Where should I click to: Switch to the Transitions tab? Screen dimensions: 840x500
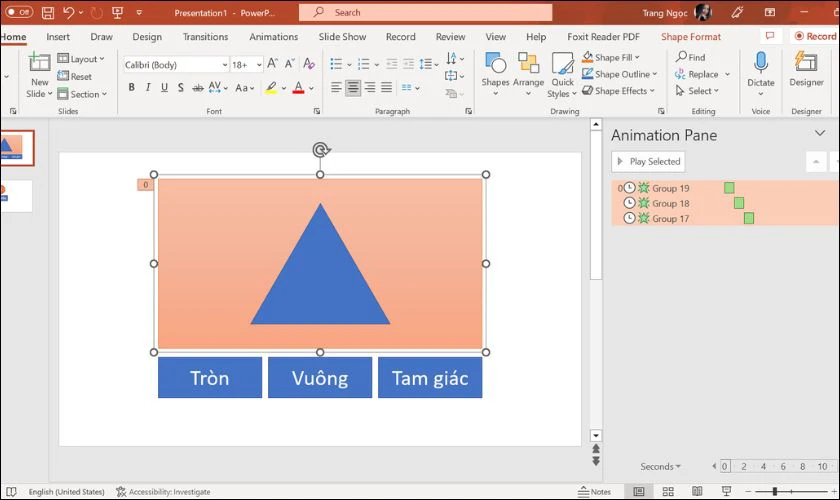pos(205,36)
